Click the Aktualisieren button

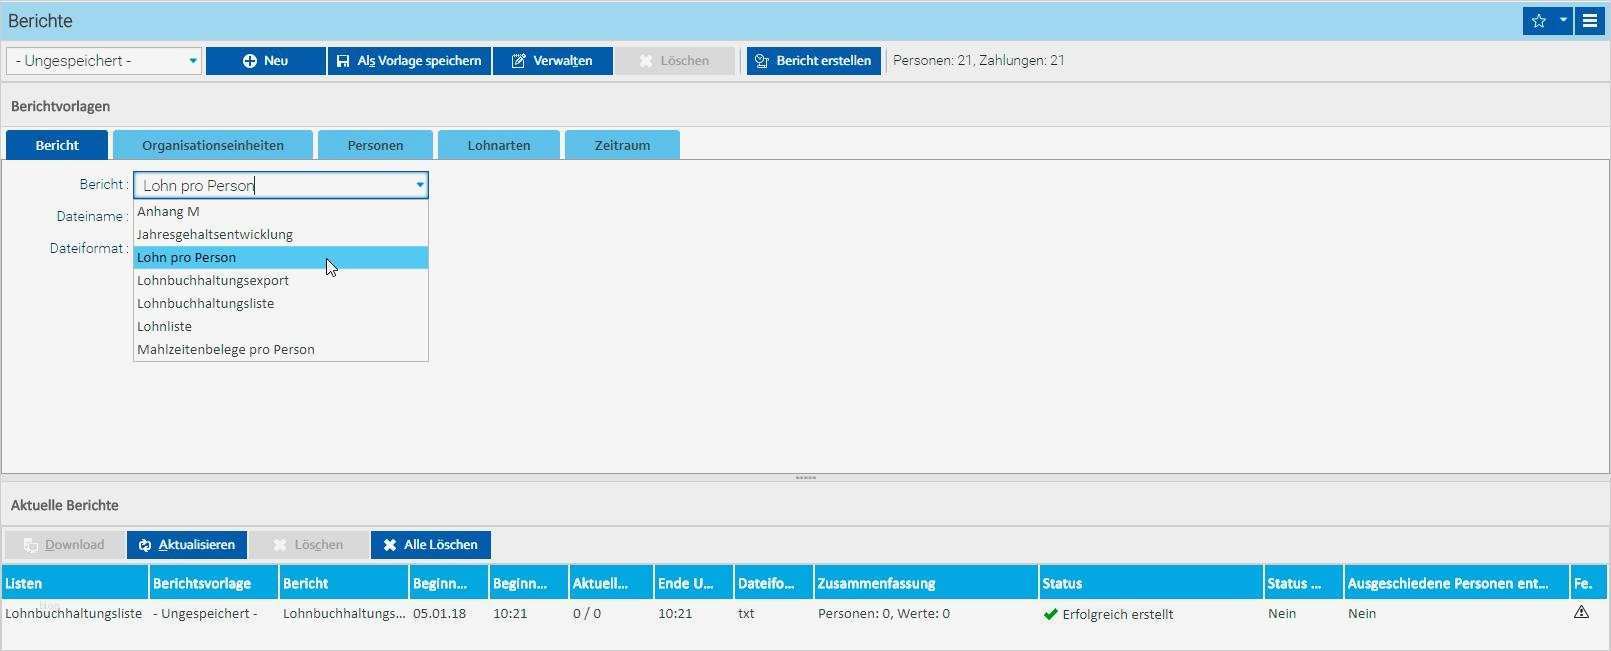point(187,545)
